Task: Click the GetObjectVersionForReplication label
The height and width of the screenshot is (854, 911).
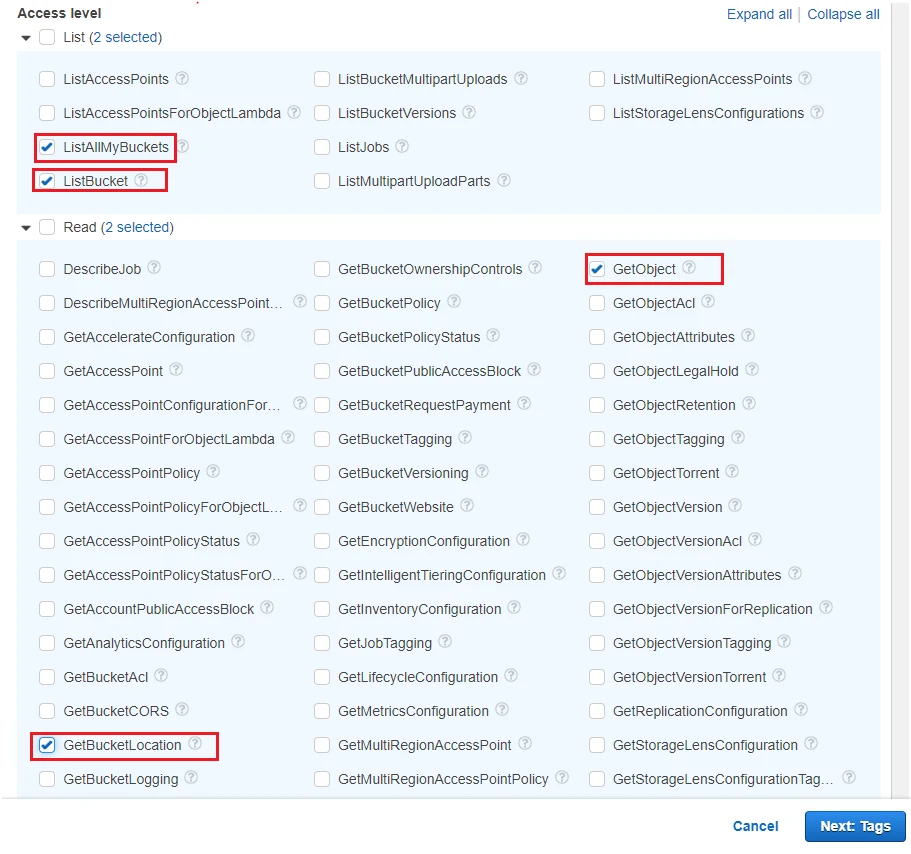Action: [x=712, y=609]
